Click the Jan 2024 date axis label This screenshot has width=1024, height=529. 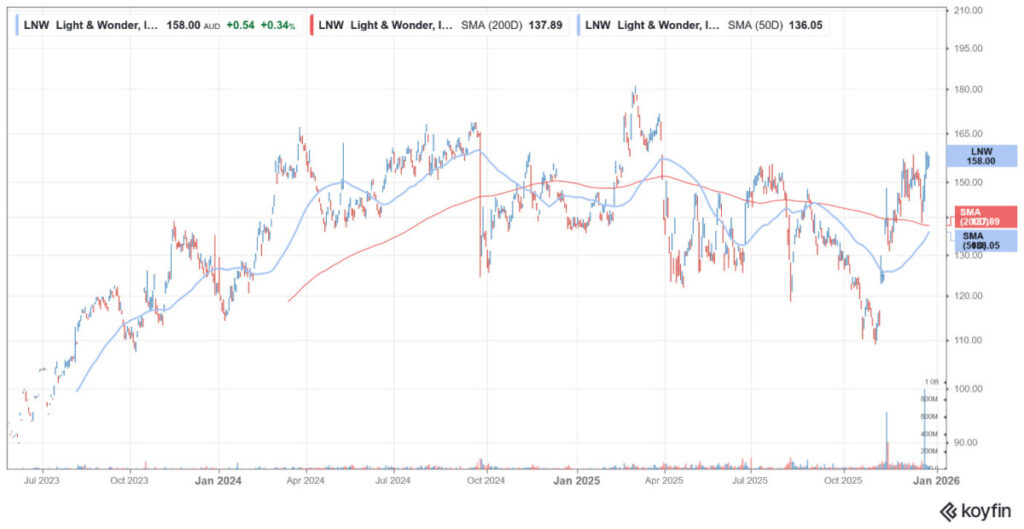coord(219,481)
